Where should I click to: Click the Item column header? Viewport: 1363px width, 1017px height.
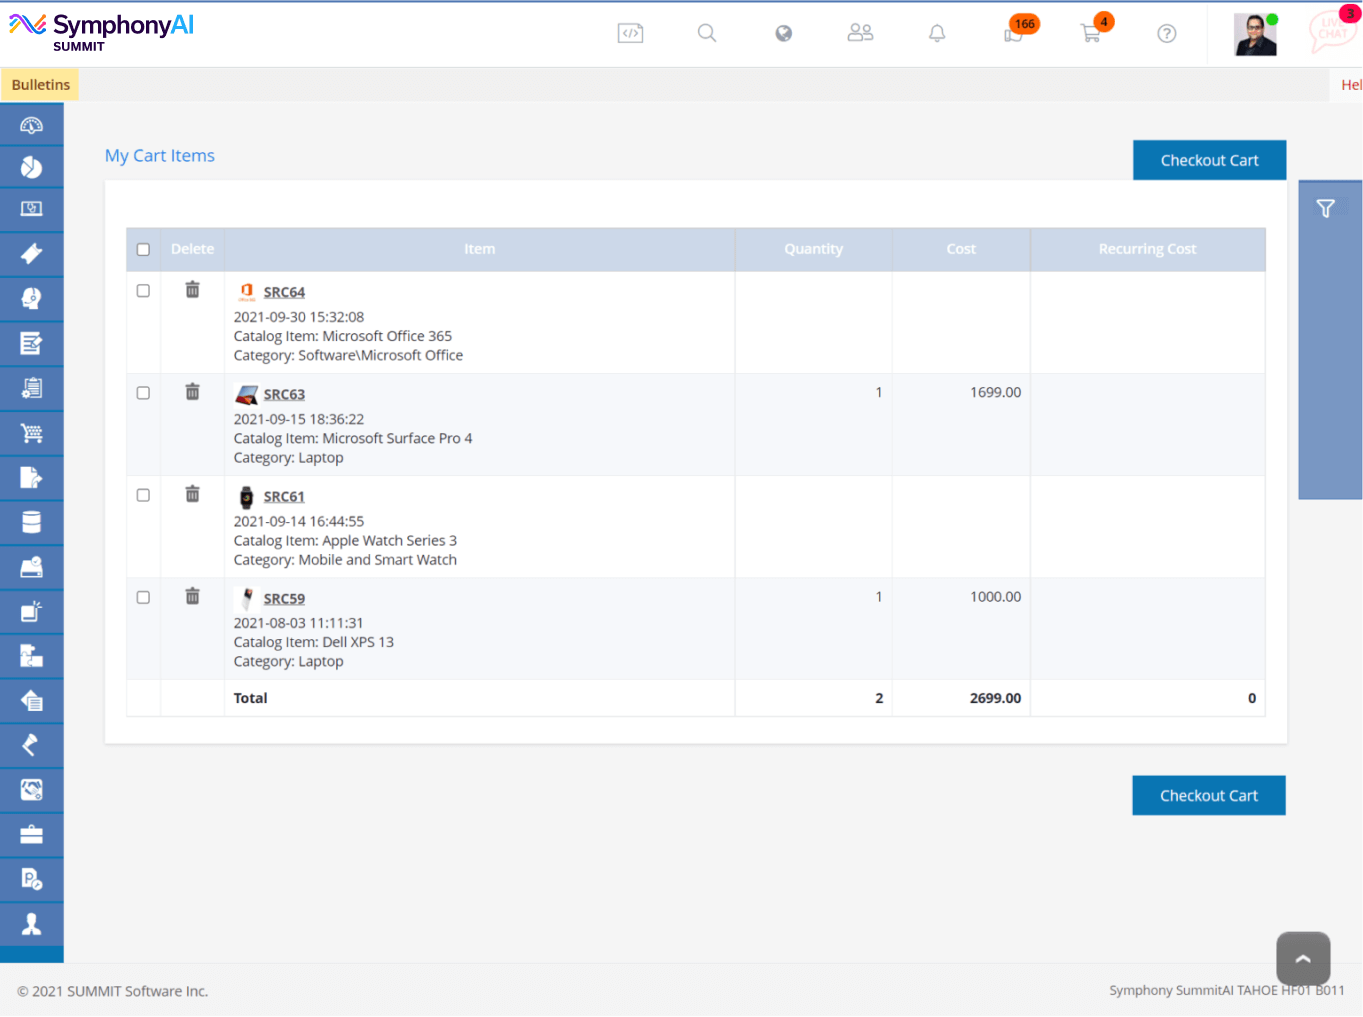pyautogui.click(x=479, y=249)
